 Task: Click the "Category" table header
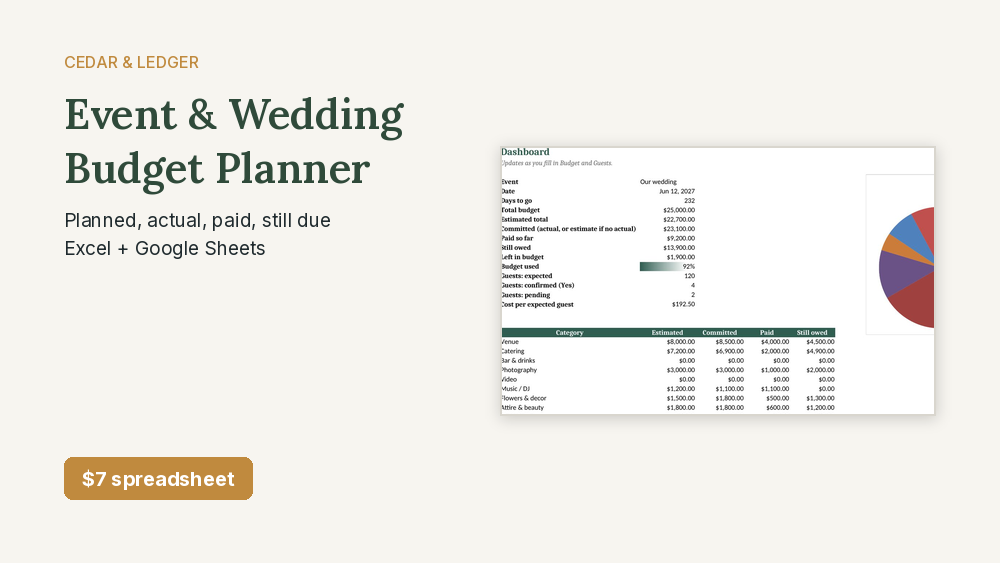pyautogui.click(x=570, y=333)
